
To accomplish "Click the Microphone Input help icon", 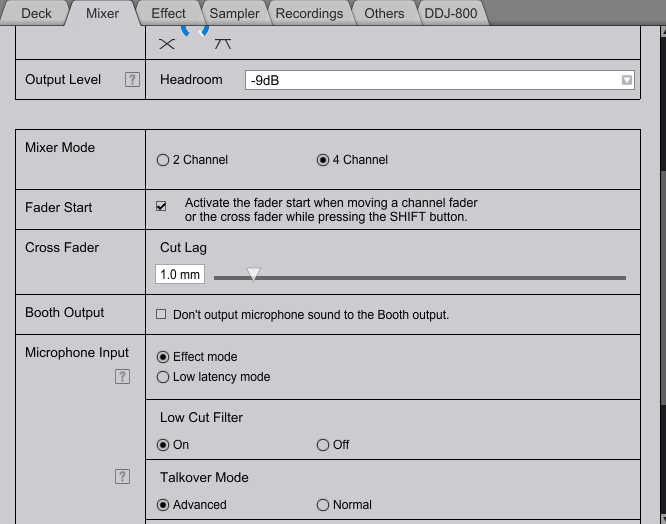I will pos(122,377).
